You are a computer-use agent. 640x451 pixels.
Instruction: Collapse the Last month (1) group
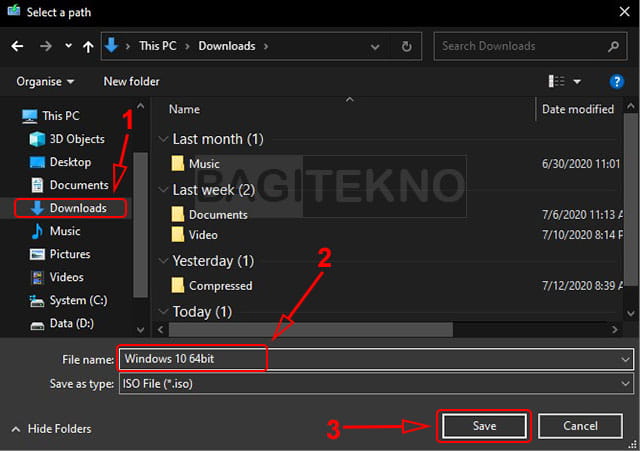[x=164, y=139]
